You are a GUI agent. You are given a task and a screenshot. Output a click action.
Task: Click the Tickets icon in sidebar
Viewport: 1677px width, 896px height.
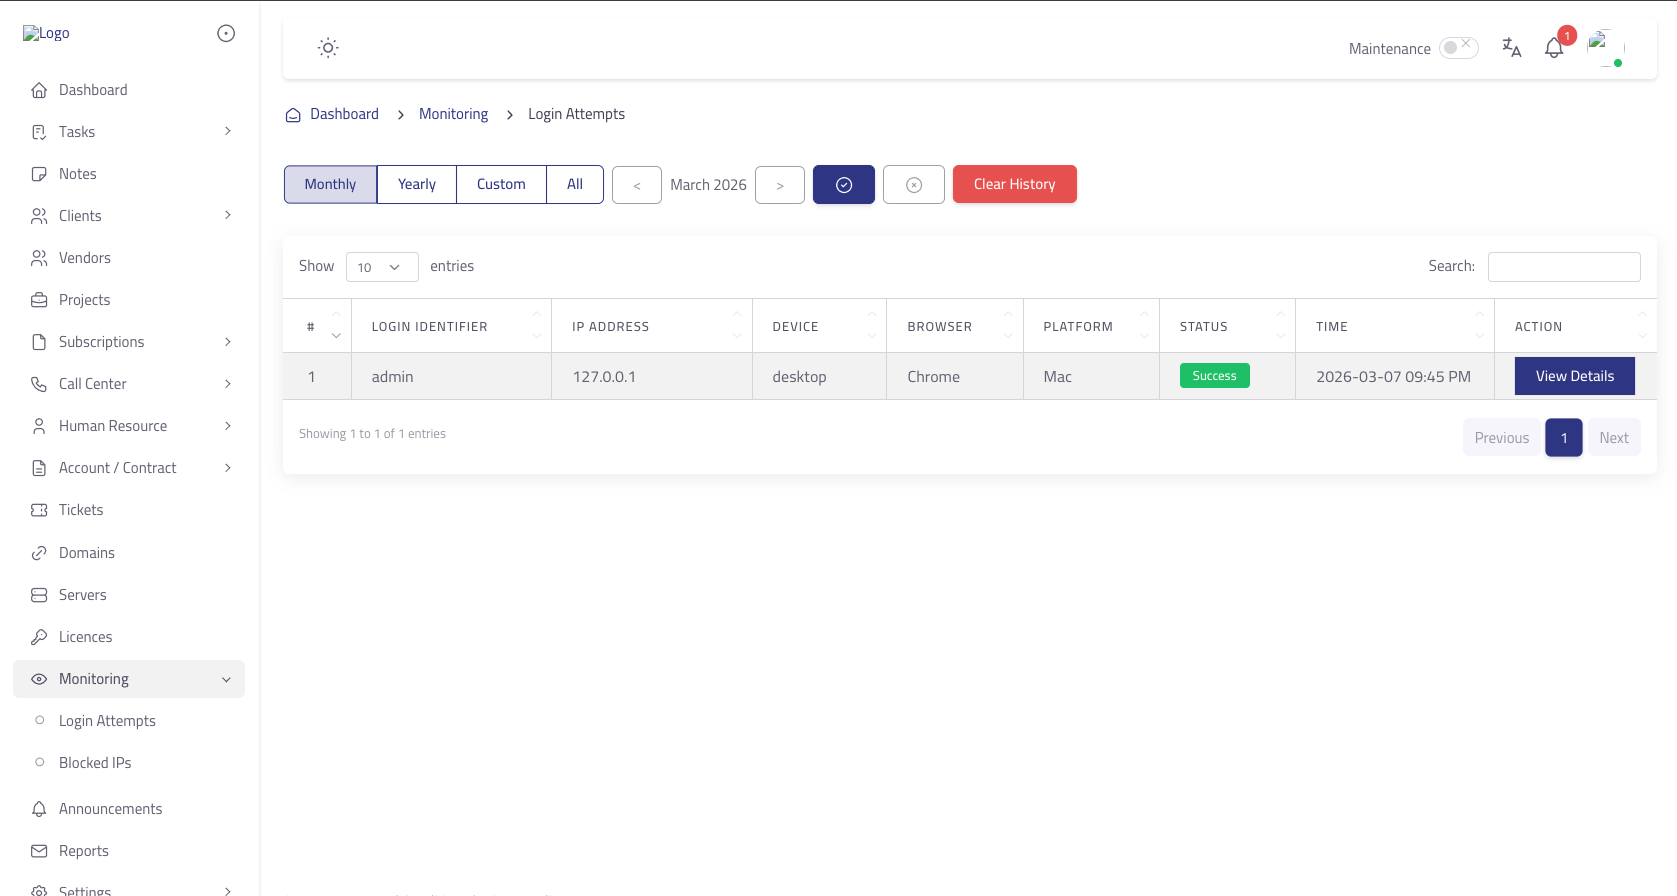(x=39, y=510)
